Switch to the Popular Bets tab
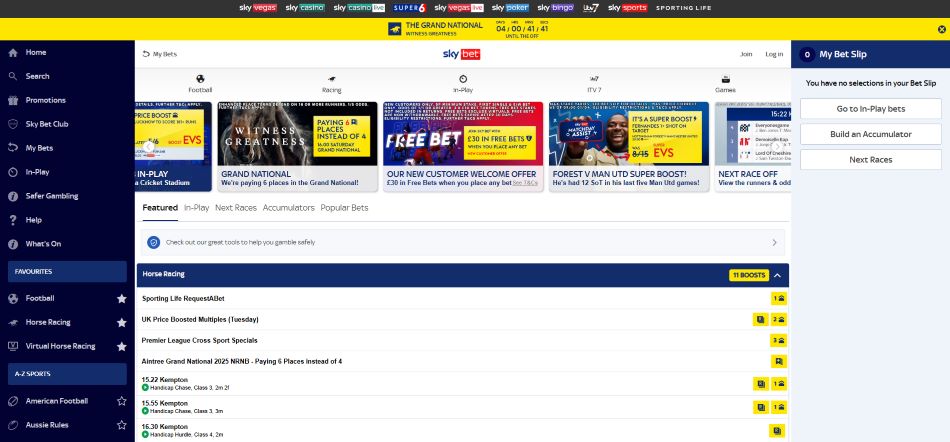950x442 pixels. [344, 208]
